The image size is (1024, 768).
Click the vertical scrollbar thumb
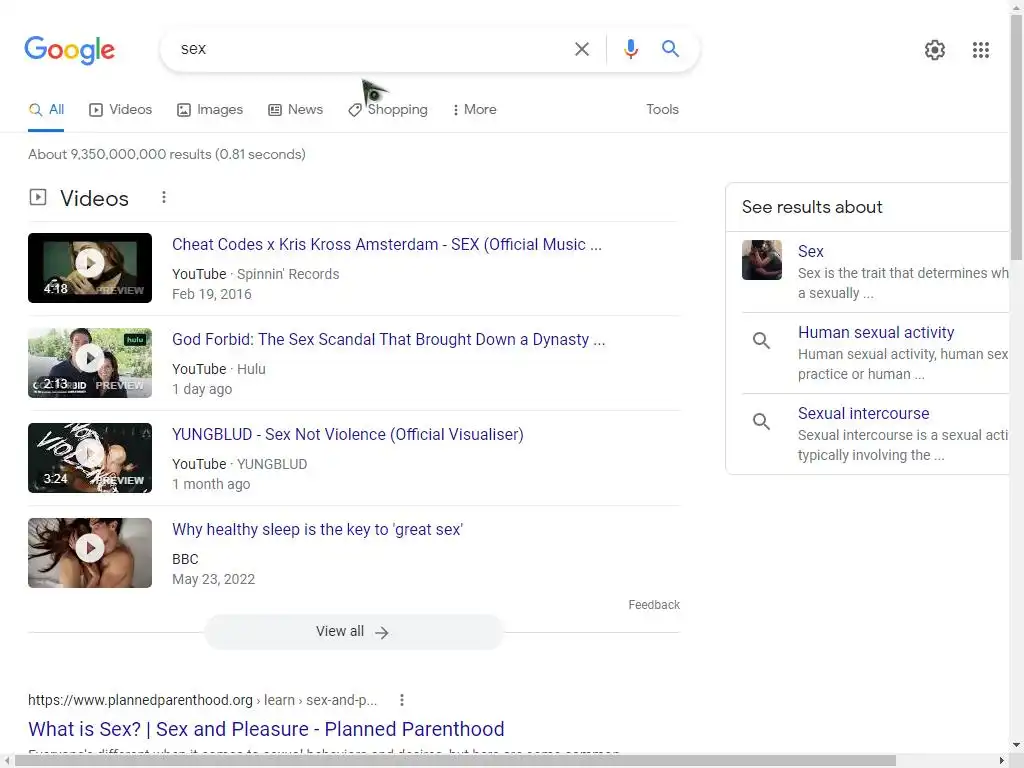pos(1016,137)
